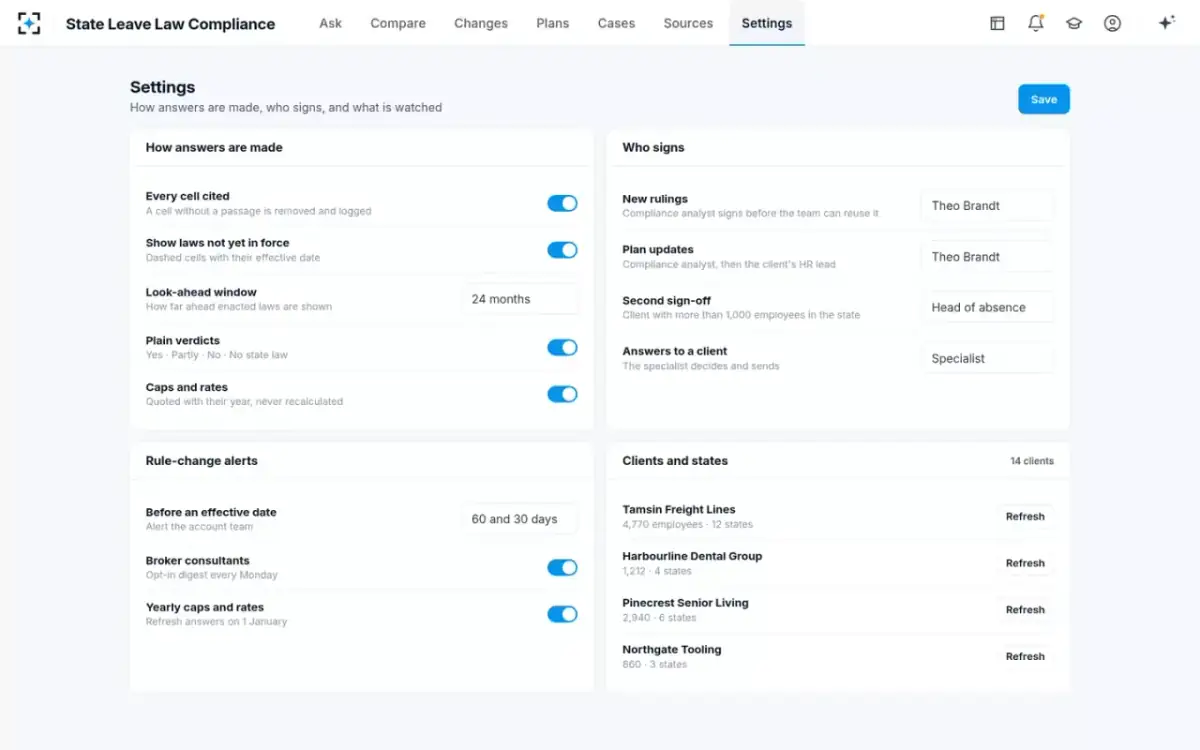Screen dimensions: 1200x750
Task: Click the Clients and states heading
Action: [x=675, y=461]
